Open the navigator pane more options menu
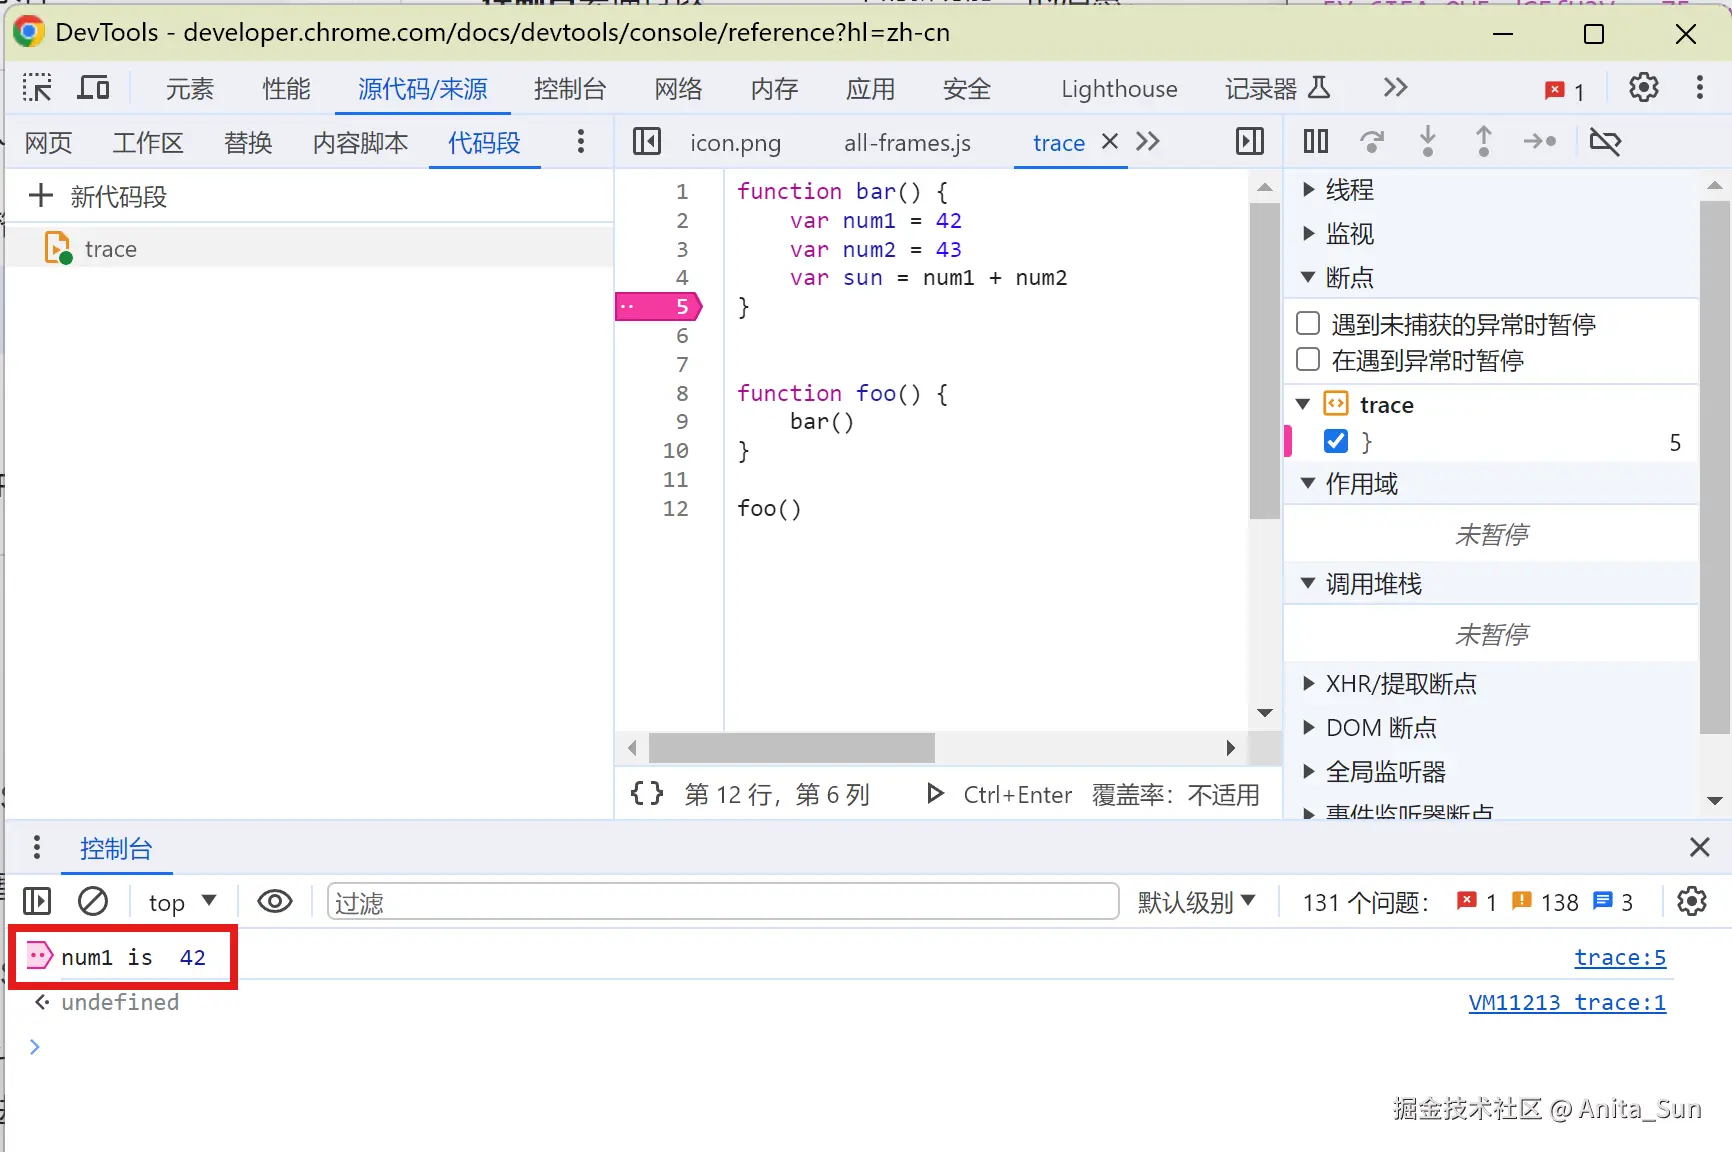The width and height of the screenshot is (1732, 1152). pos(580,142)
